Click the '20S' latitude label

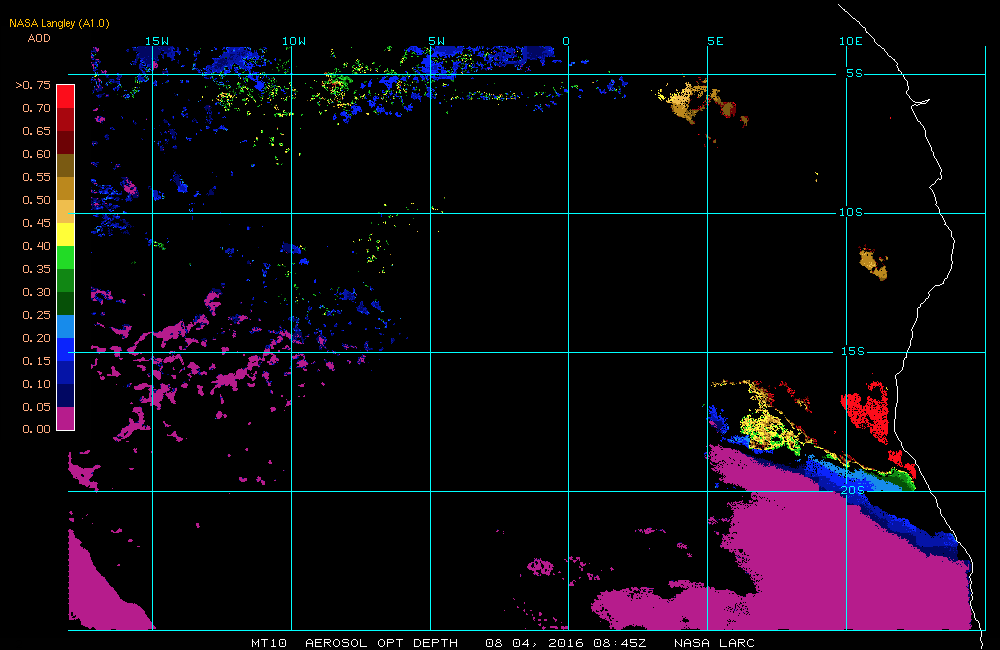(853, 490)
